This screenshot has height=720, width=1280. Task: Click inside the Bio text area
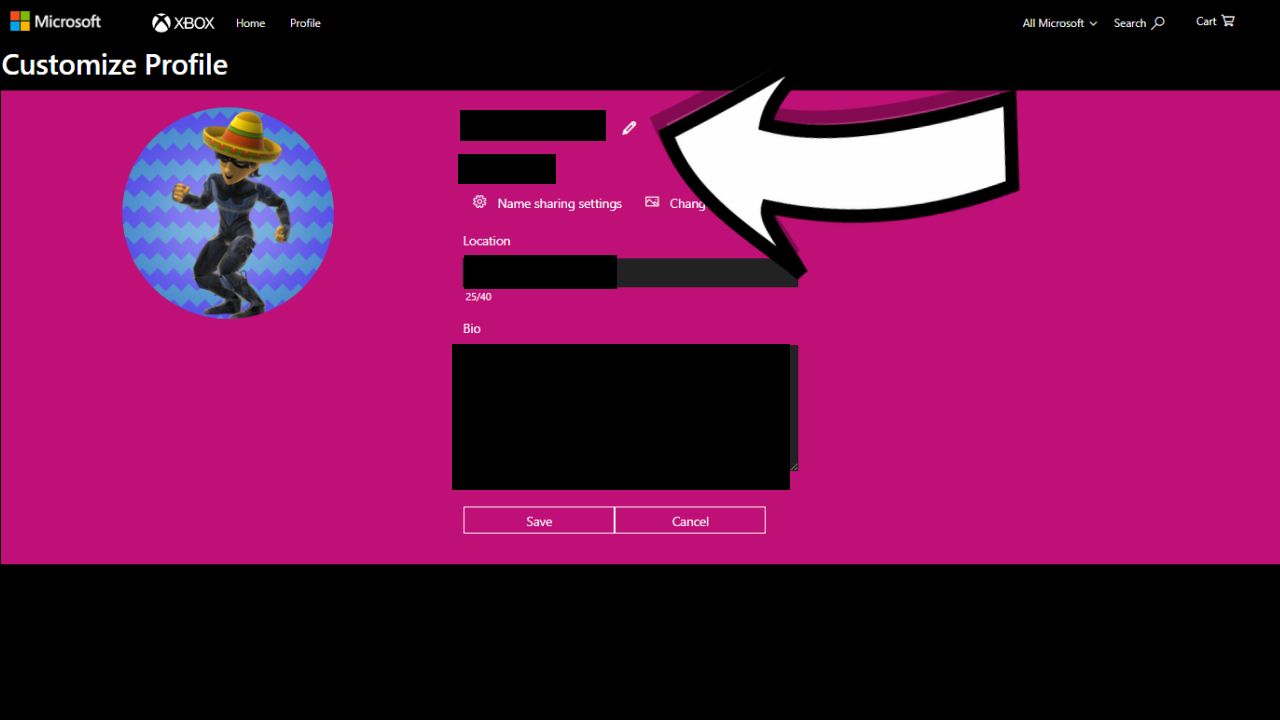click(x=620, y=416)
